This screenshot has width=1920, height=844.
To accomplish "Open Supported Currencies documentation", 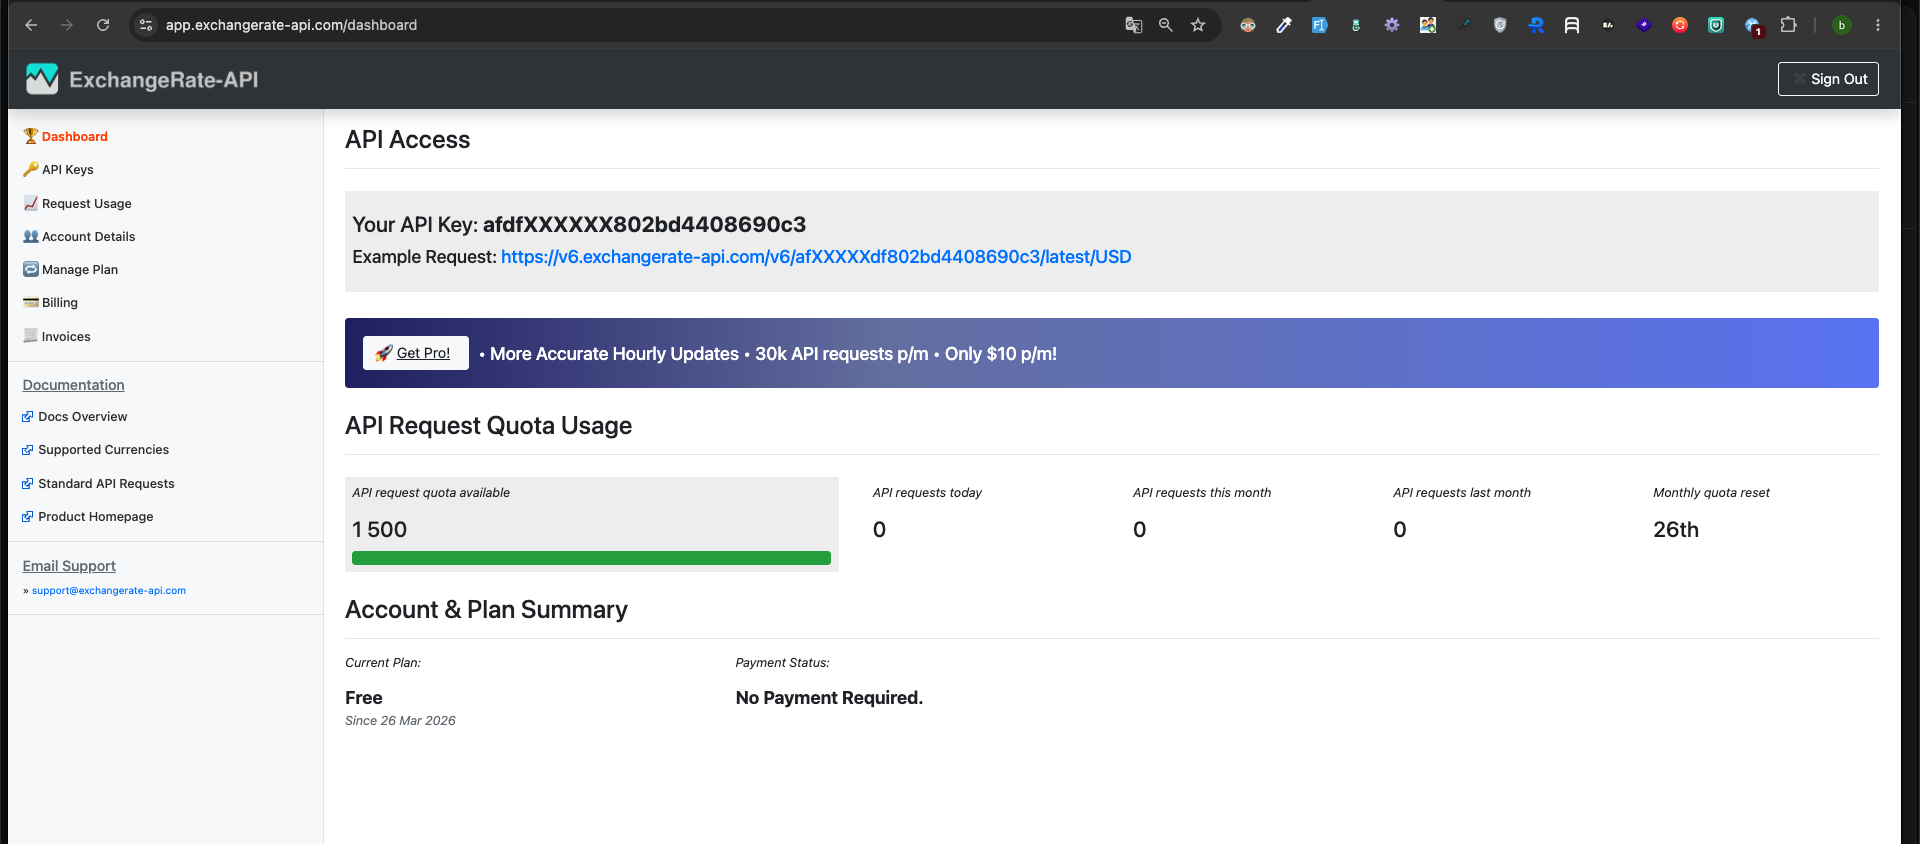I will point(103,450).
